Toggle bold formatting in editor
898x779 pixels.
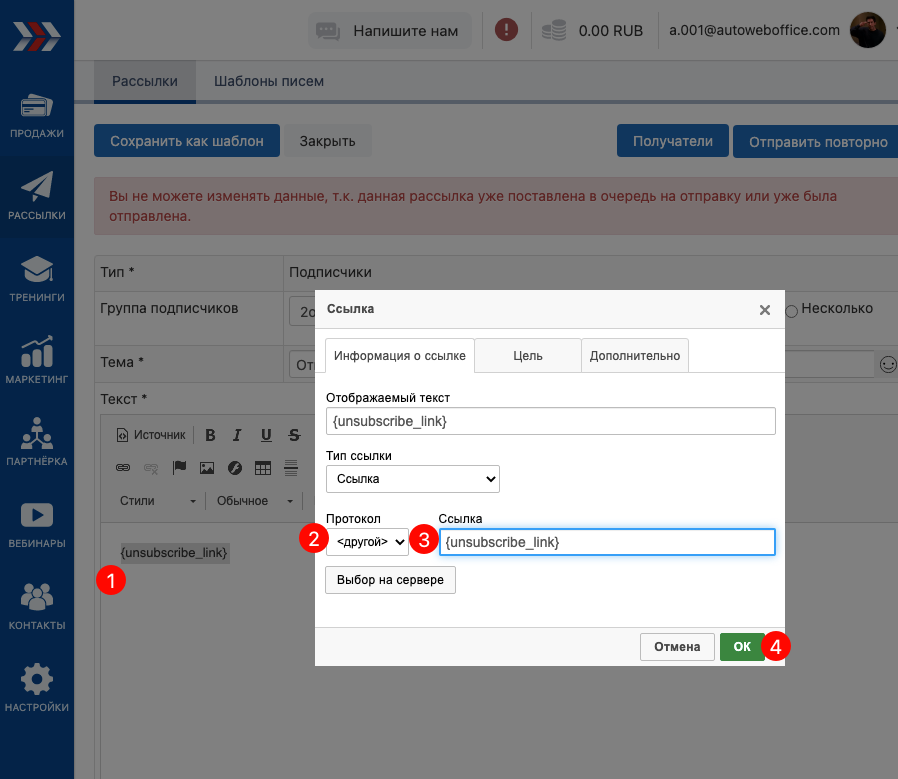(x=210, y=435)
